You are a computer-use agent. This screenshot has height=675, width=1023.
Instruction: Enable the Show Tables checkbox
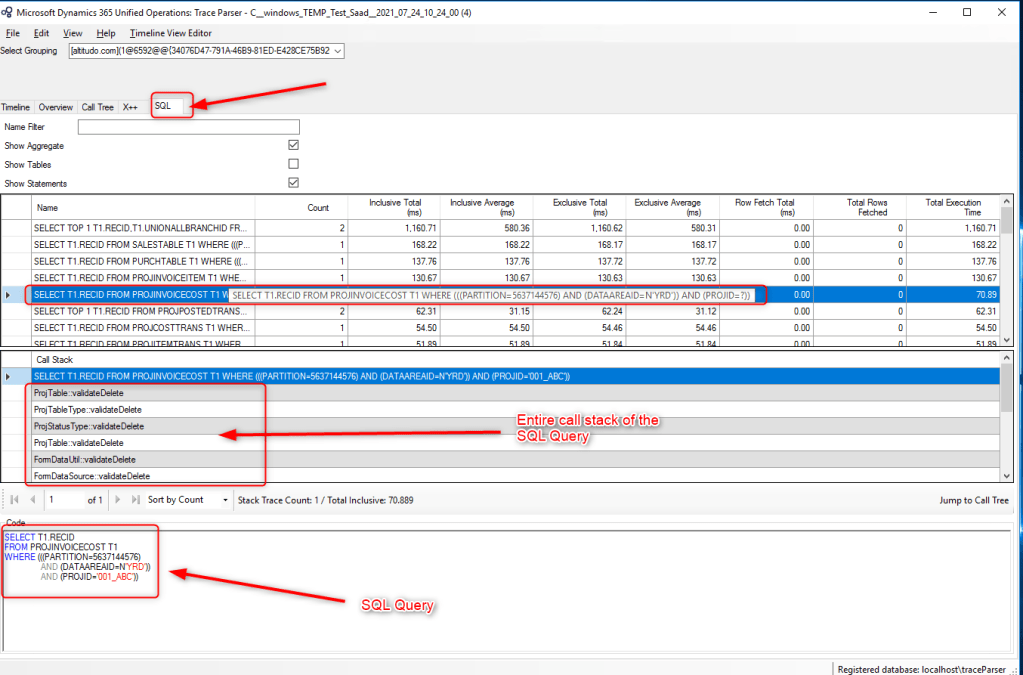pos(293,164)
